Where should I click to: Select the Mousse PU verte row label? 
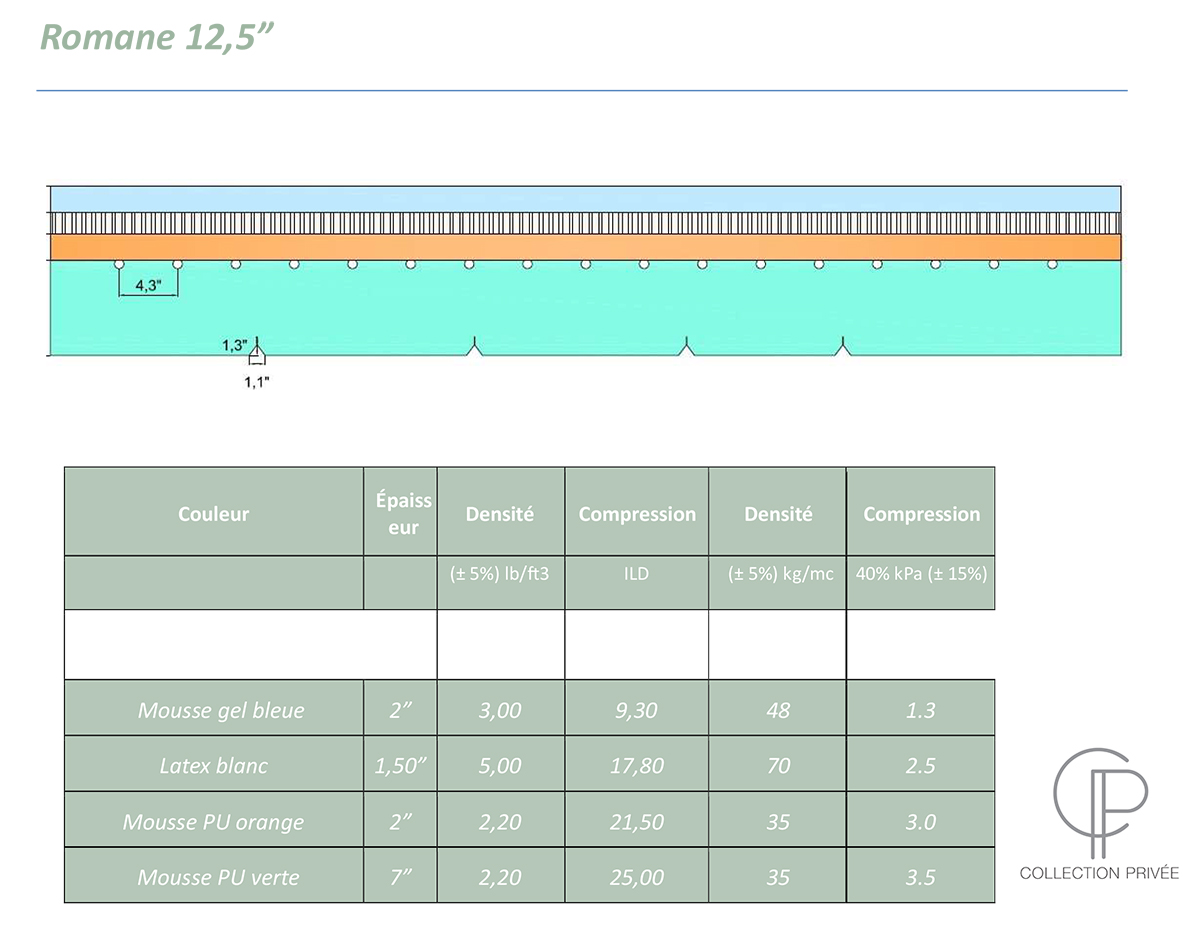218,878
